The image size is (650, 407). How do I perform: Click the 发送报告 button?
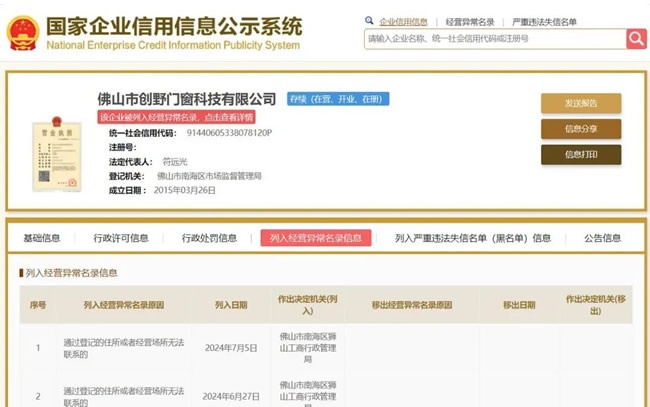pos(581,103)
